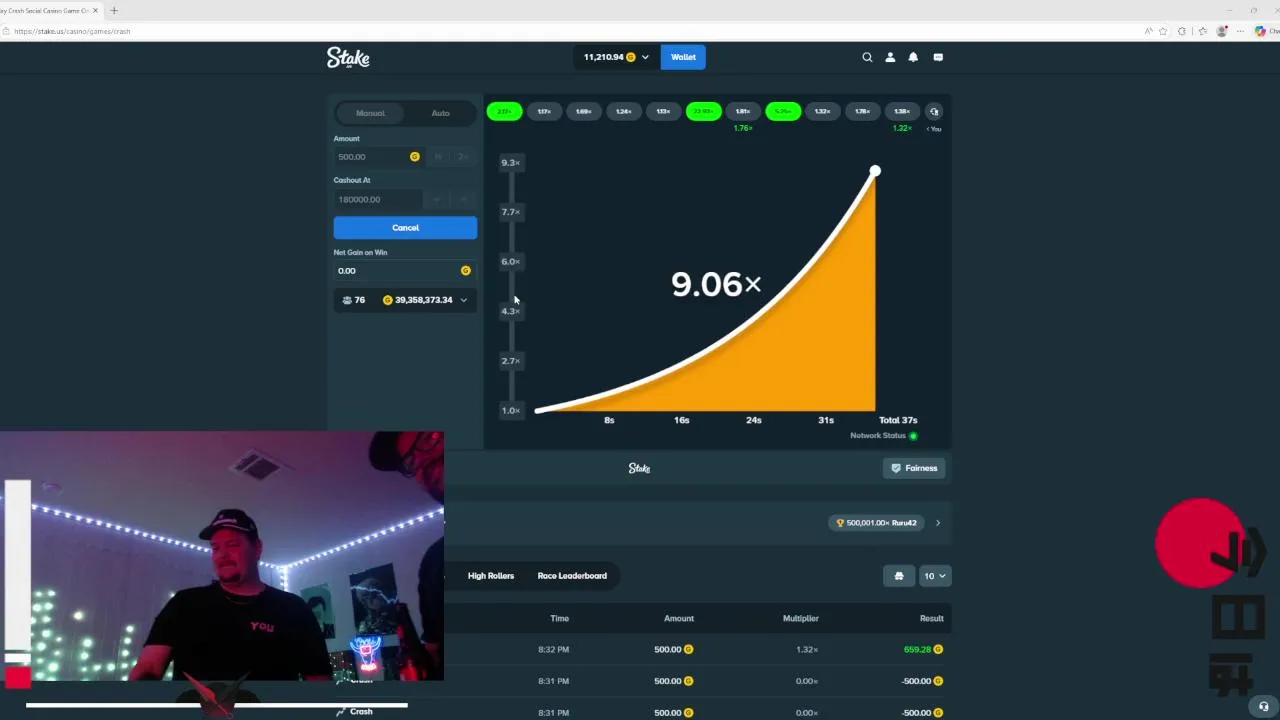
Task: Open the search magnifier in header
Action: pyautogui.click(x=867, y=57)
